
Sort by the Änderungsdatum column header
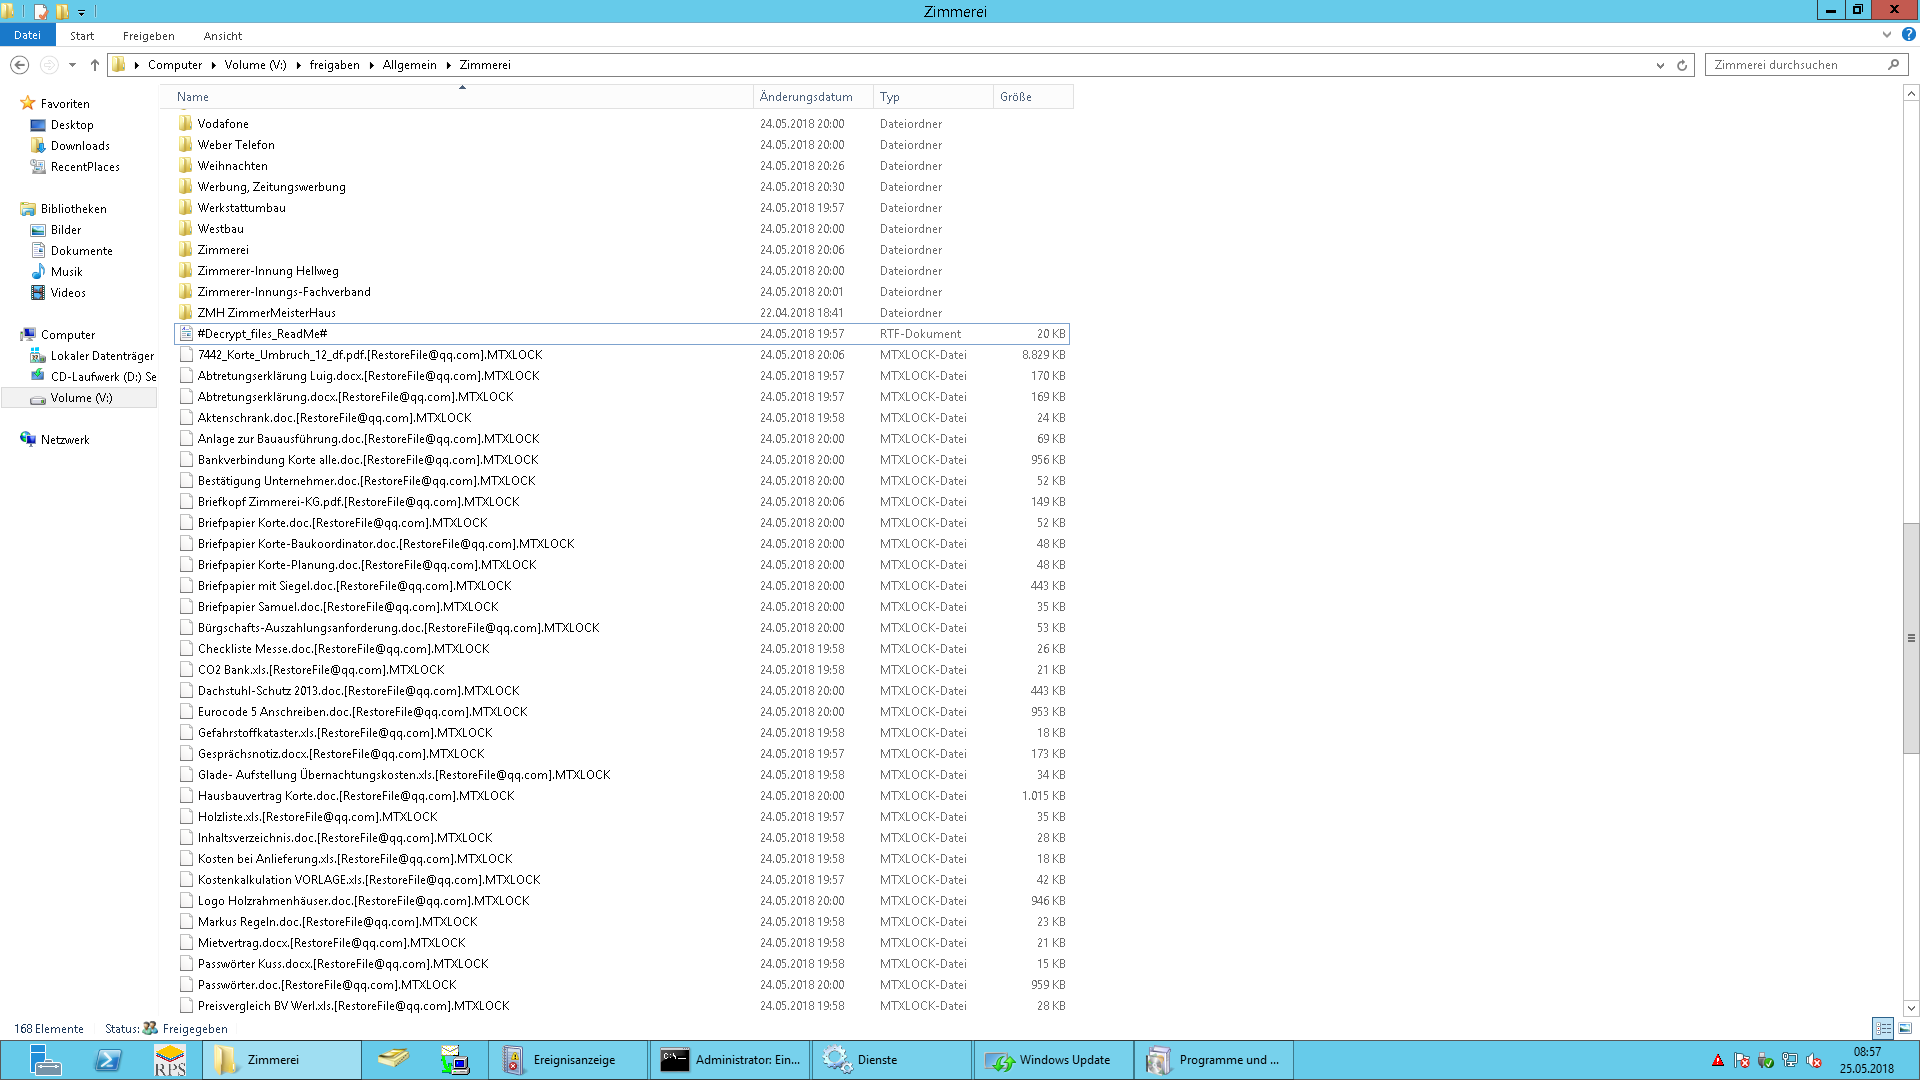(813, 97)
